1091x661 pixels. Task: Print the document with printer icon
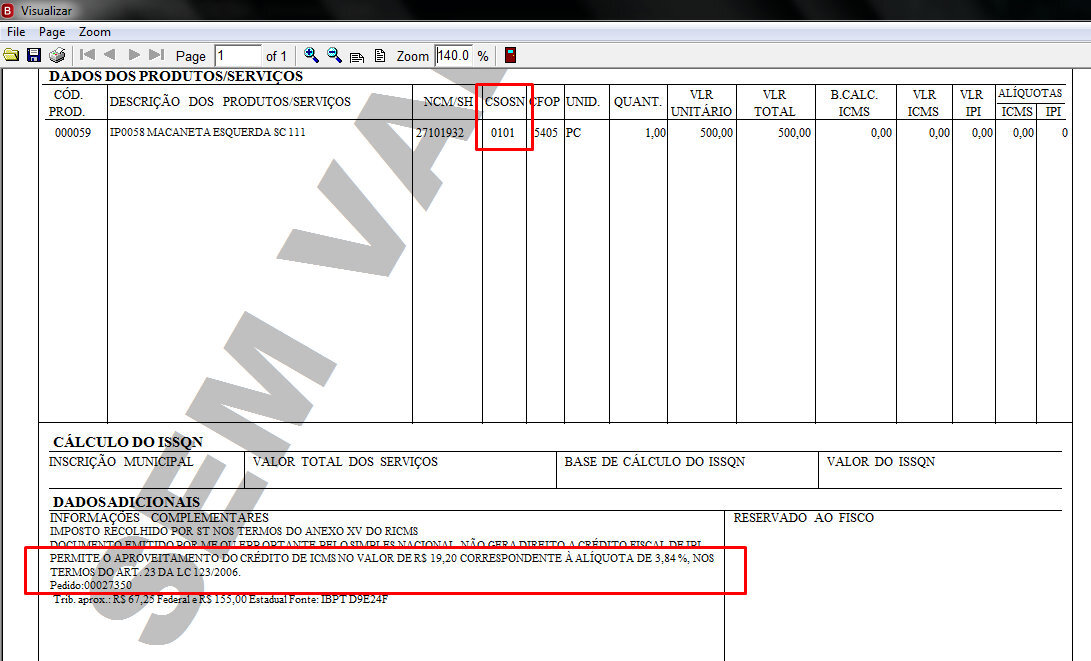click(57, 55)
